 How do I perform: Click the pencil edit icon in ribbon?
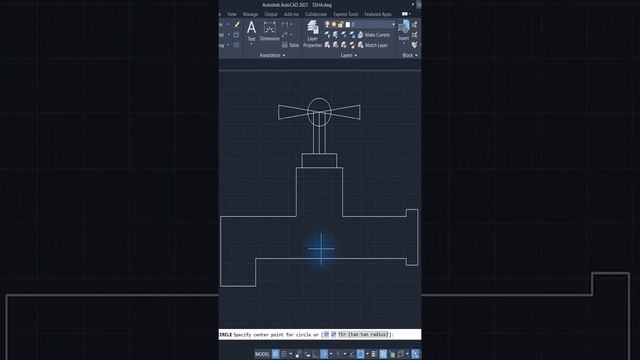[x=237, y=24]
